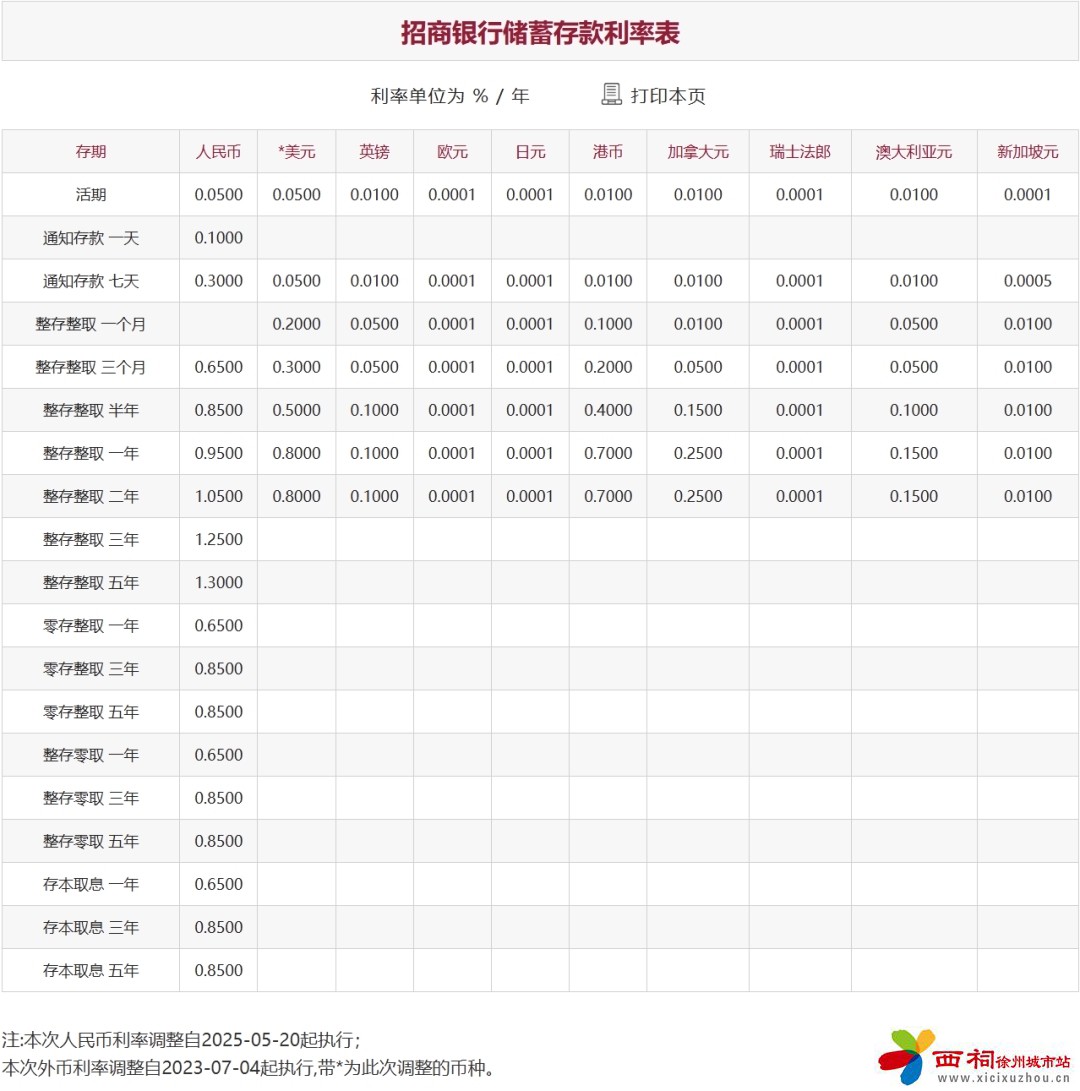The width and height of the screenshot is (1080, 1091).
Task: Click the 打印本页 link
Action: [x=667, y=95]
